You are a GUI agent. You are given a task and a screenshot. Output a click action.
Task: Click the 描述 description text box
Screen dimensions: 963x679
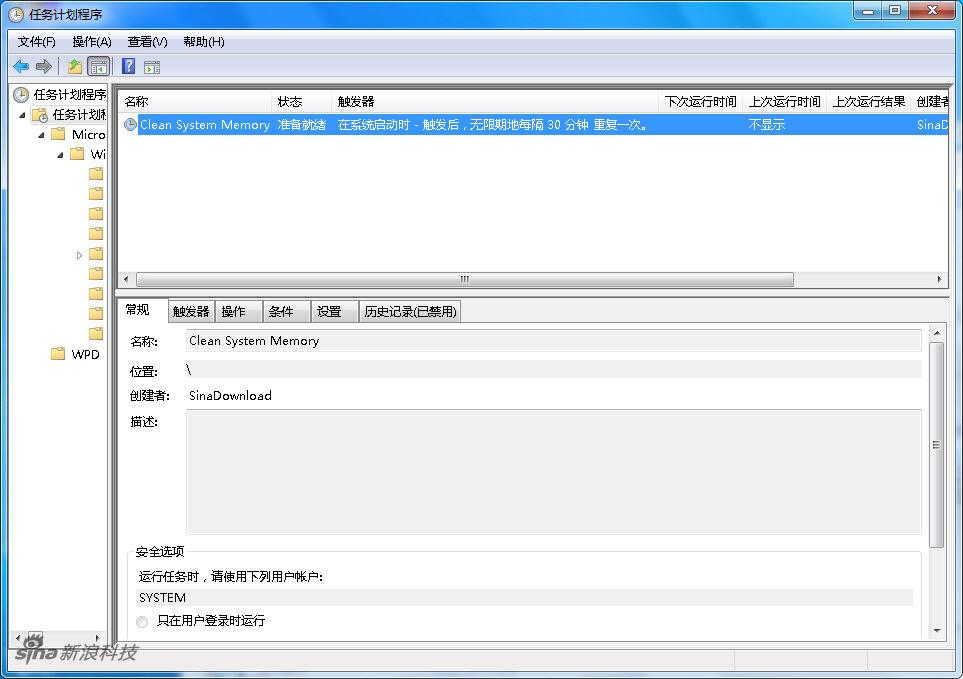(x=553, y=471)
